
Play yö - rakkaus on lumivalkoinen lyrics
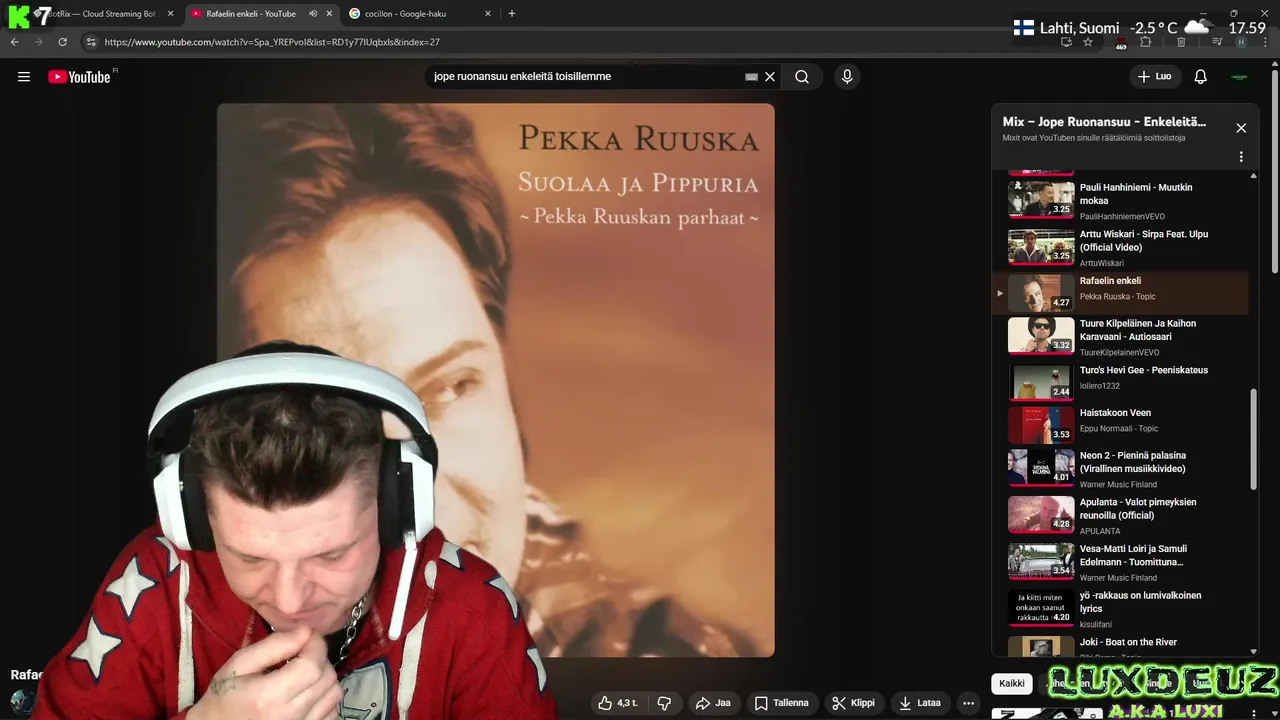tap(1120, 608)
